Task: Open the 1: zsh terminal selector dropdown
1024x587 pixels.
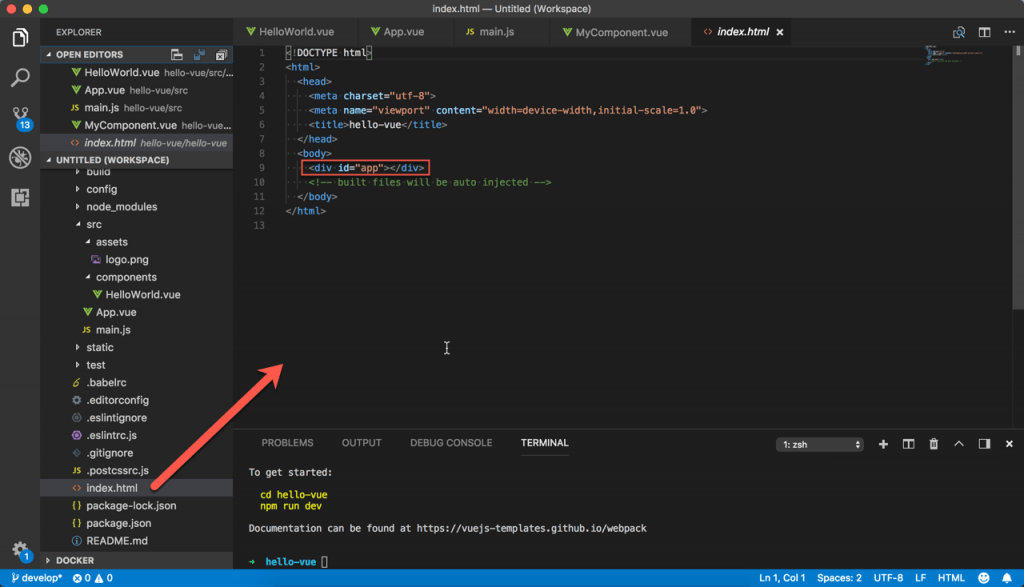Action: [x=819, y=444]
